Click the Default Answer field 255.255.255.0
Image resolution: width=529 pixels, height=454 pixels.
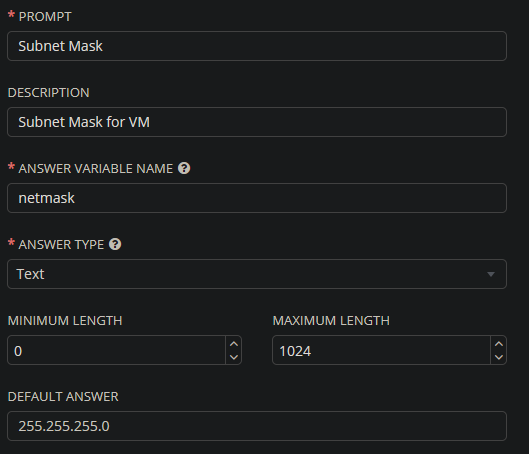257,426
